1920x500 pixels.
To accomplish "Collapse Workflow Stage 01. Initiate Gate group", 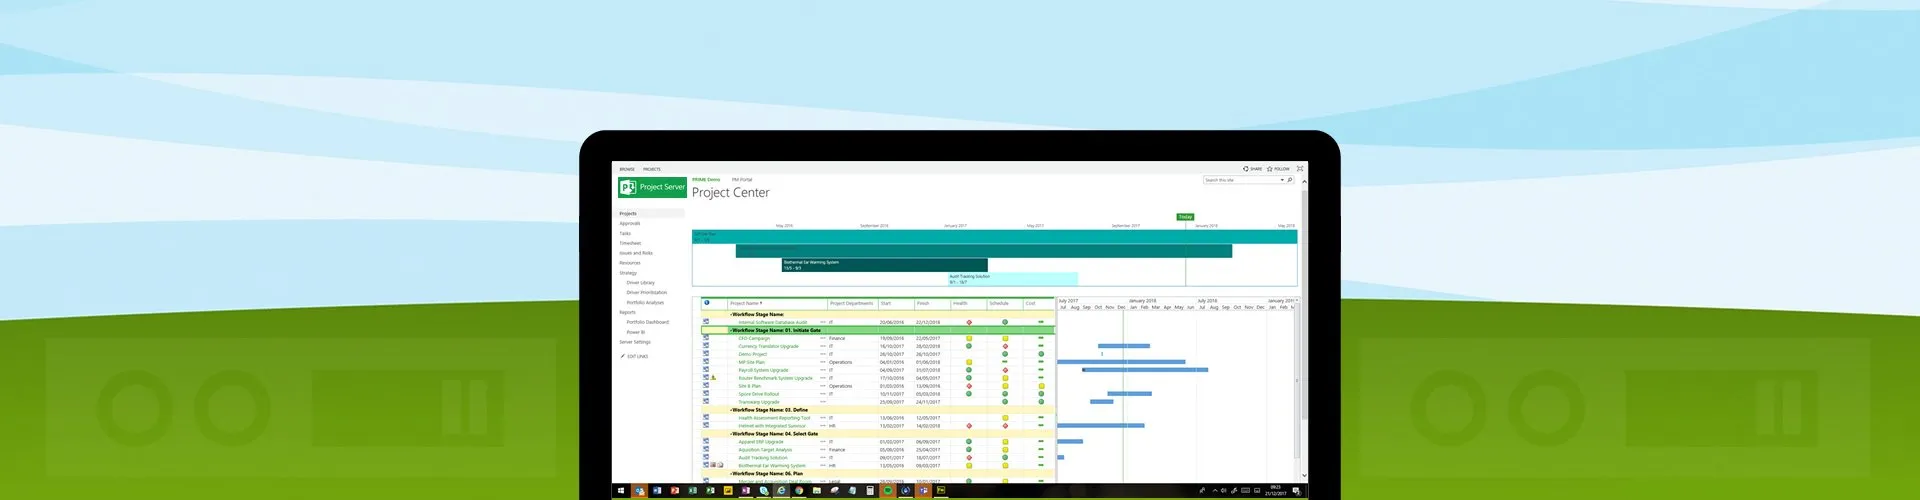I will click(730, 330).
